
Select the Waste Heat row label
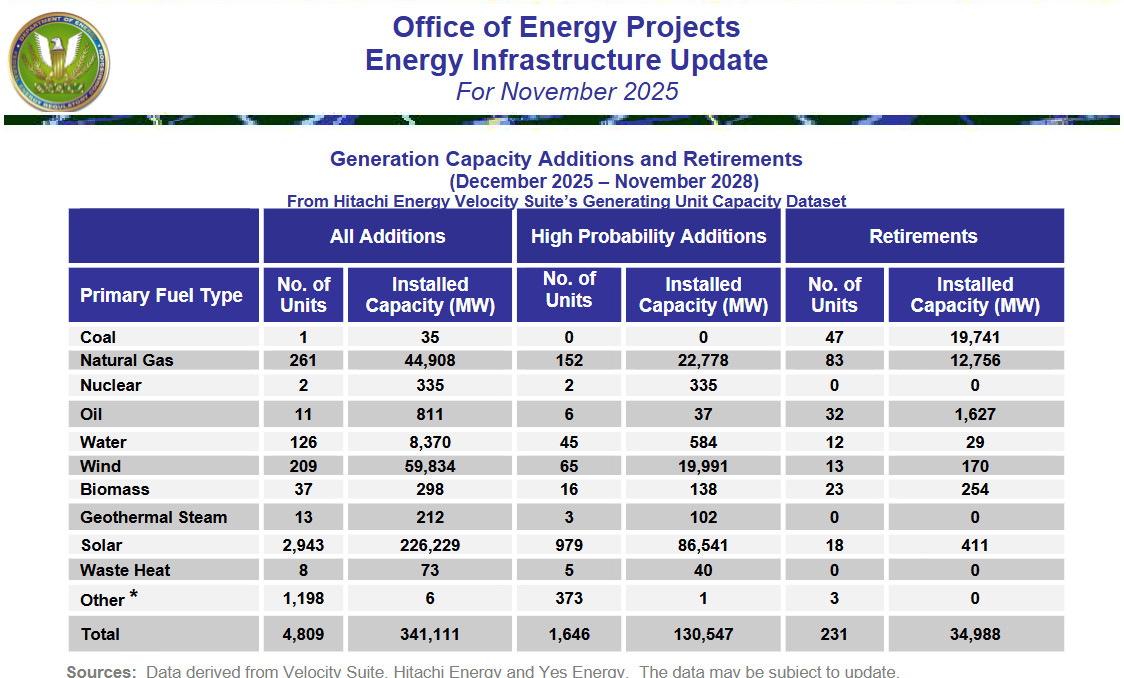[125, 570]
